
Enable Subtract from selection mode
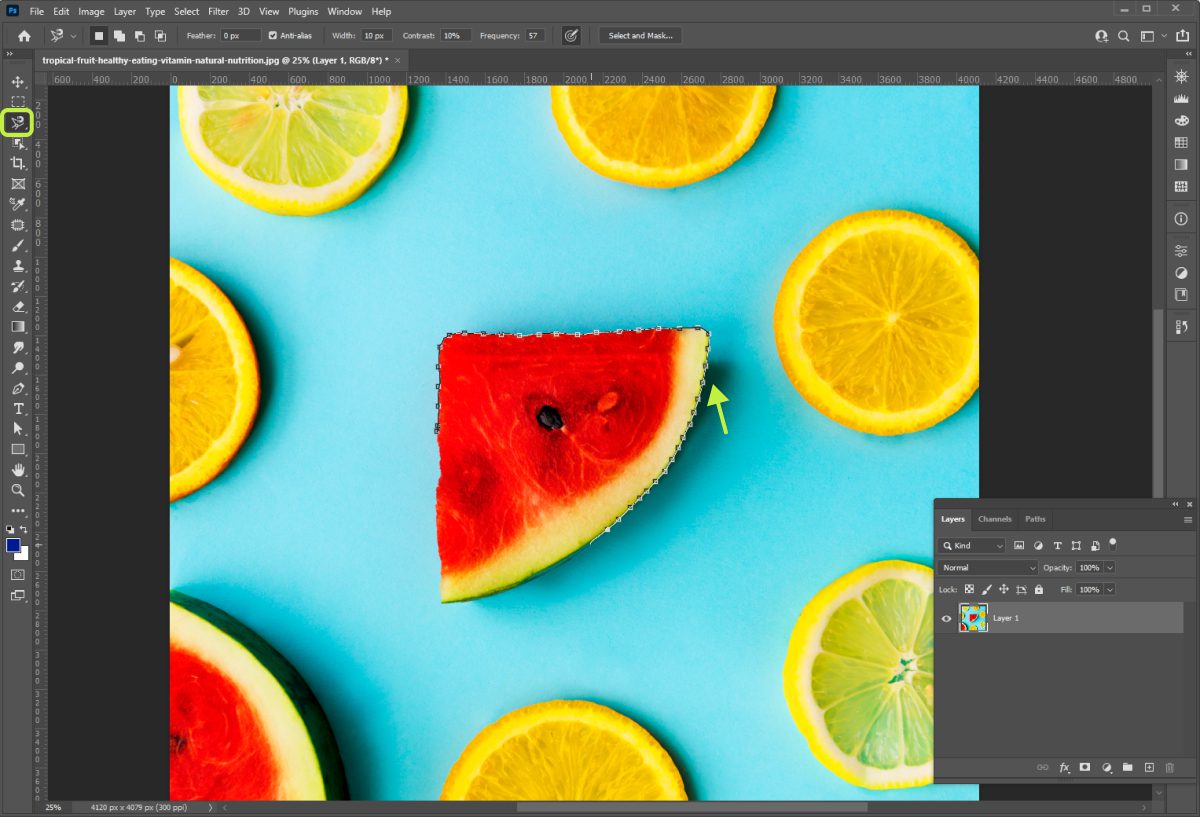pos(139,35)
